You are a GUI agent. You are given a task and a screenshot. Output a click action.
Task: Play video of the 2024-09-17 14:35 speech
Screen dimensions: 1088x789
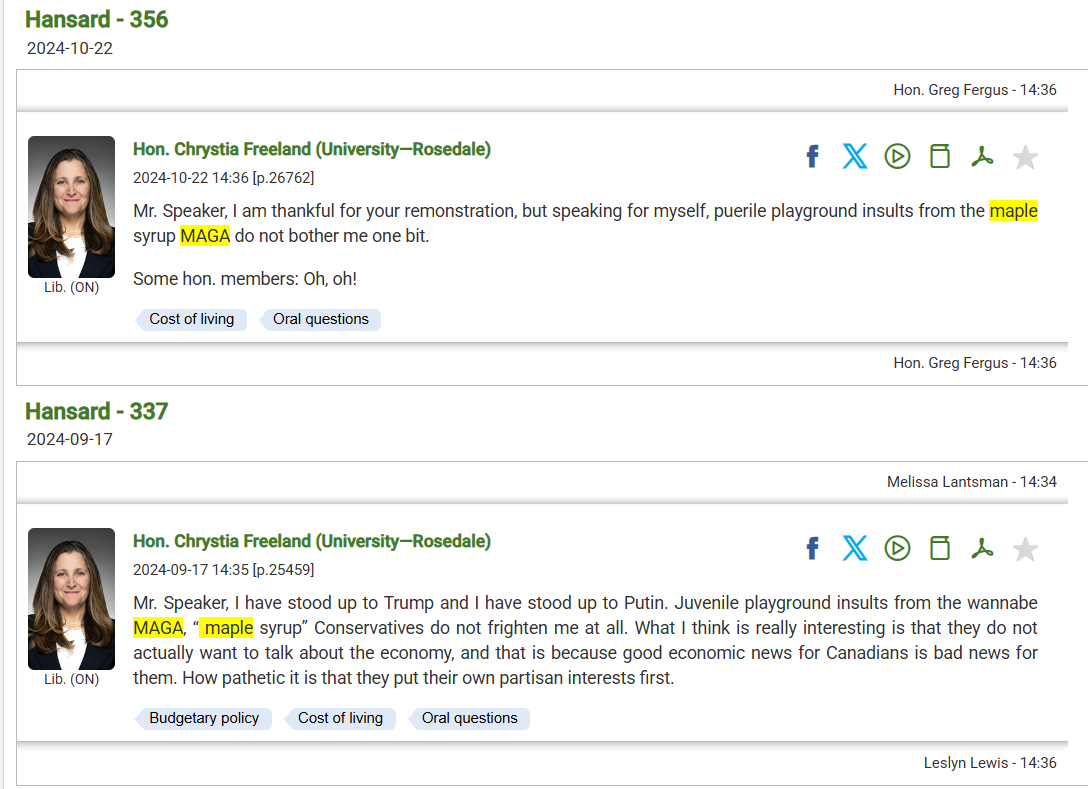897,549
